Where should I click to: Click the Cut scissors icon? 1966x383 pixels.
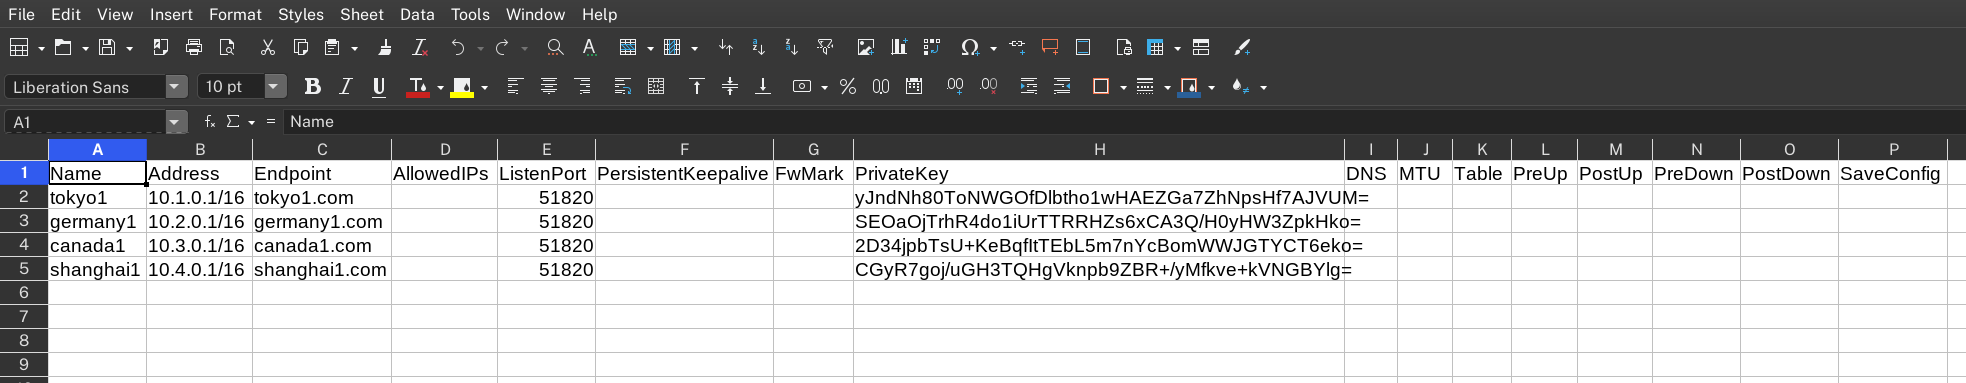click(x=267, y=47)
